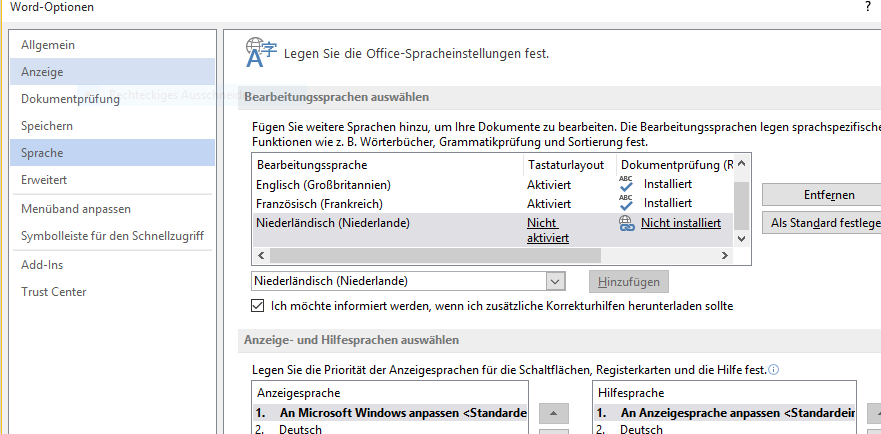Select Deutsch in Anzeigesprache list

[x=390, y=429]
